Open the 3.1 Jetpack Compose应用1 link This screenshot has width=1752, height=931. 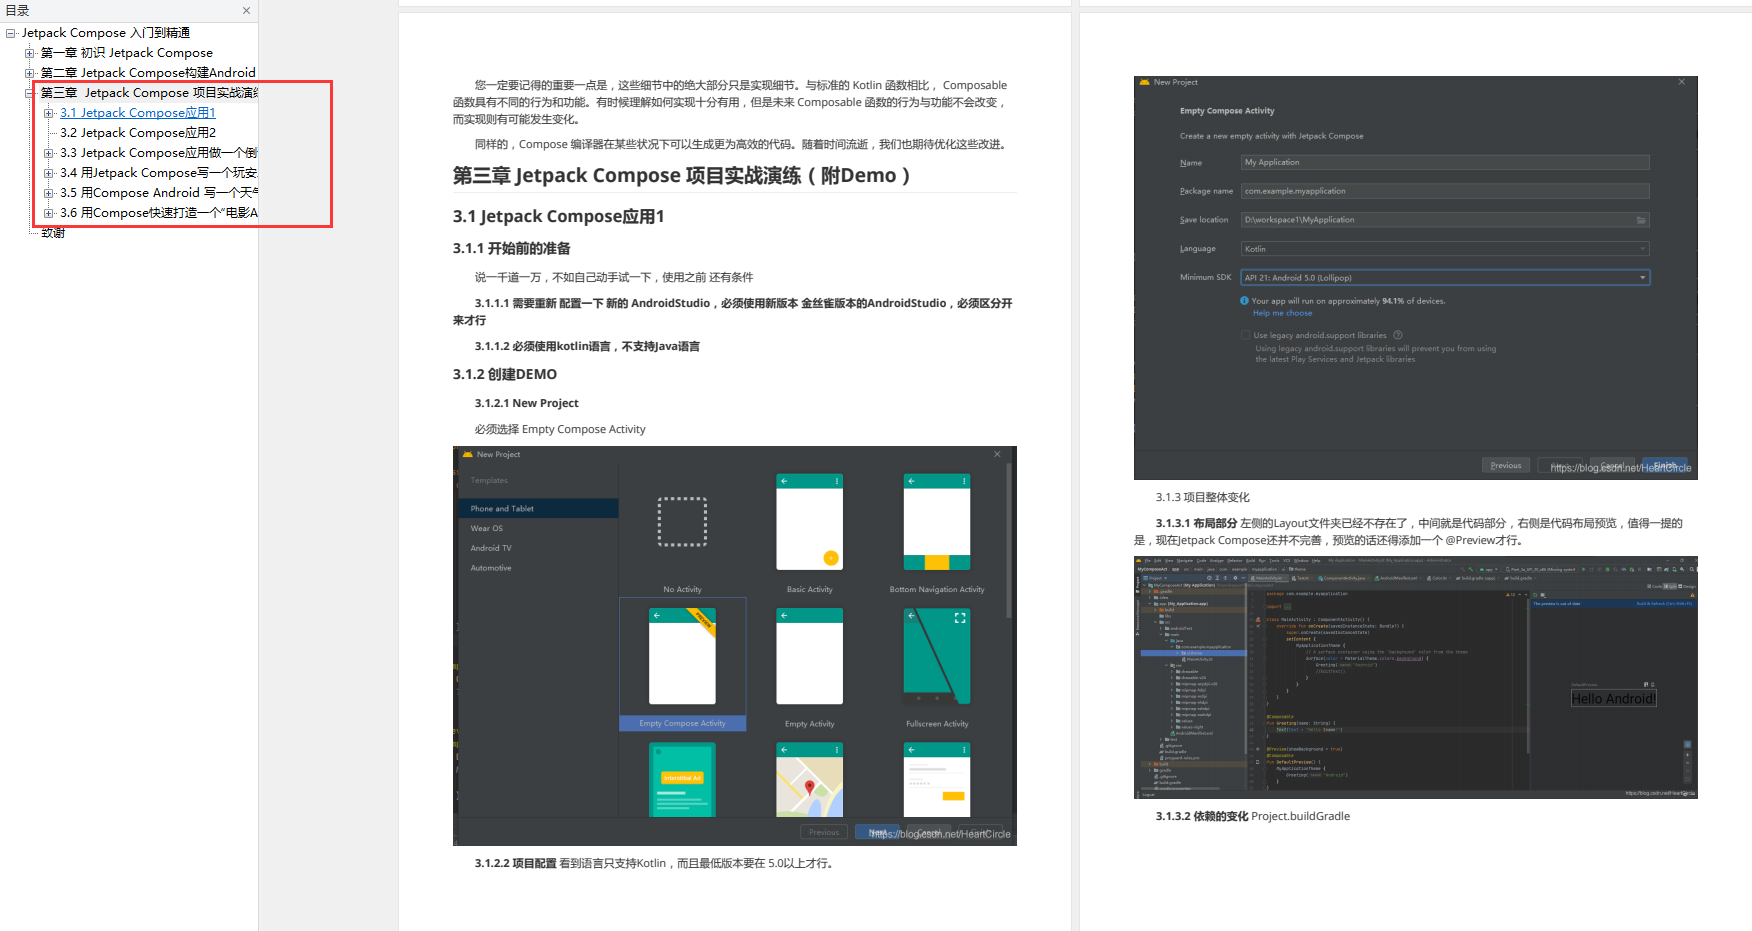coord(138,113)
